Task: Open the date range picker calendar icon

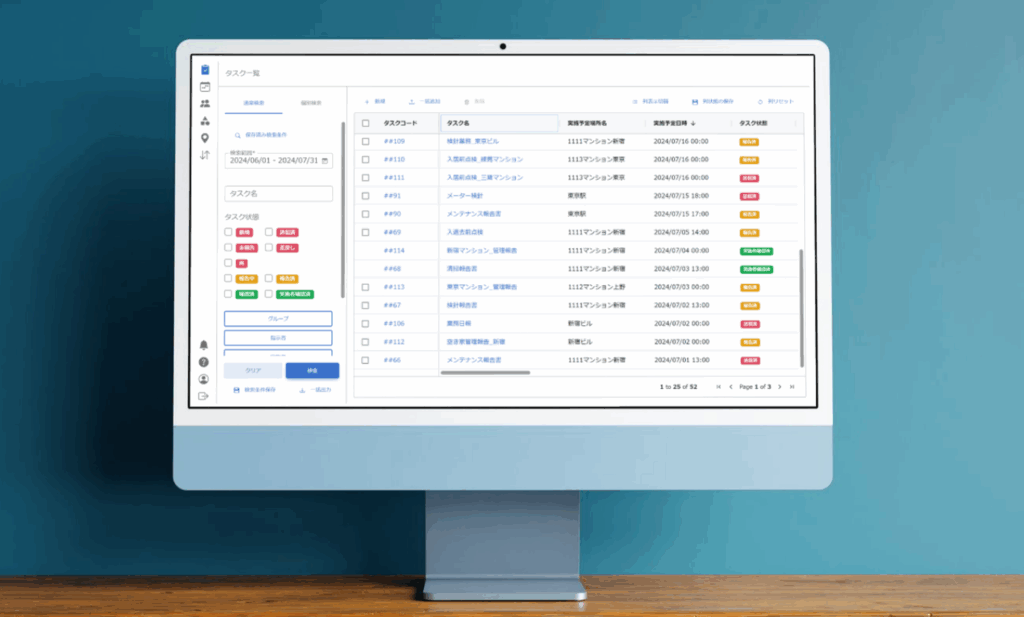Action: pos(325,160)
